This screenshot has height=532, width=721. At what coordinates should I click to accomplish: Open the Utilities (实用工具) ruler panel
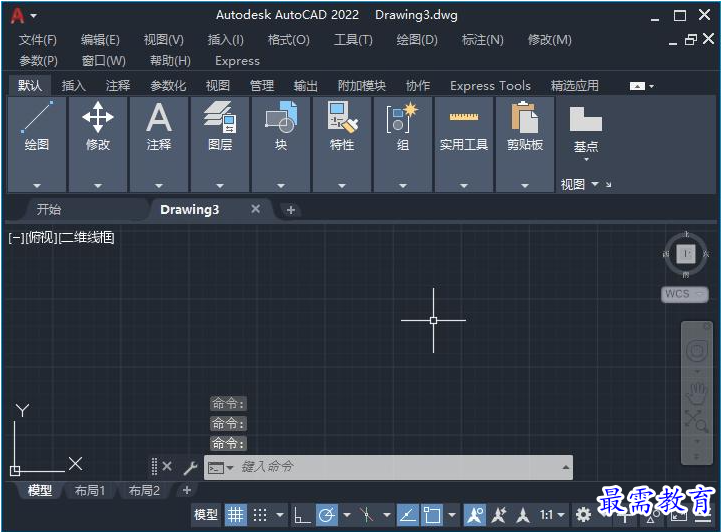[464, 143]
